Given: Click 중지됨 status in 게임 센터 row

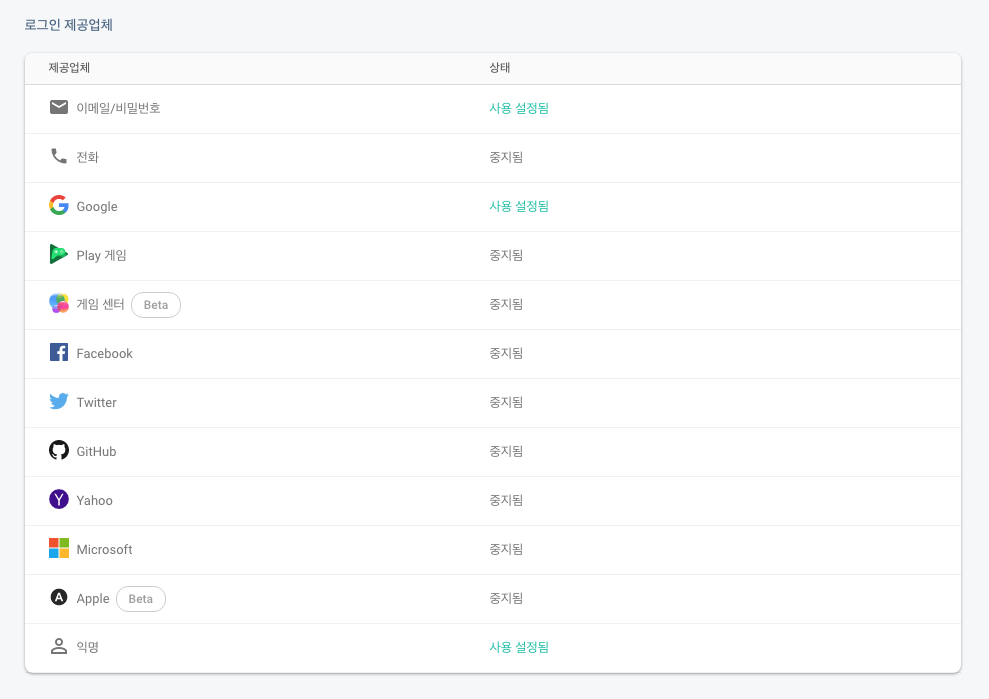Looking at the screenshot, I should 506,305.
